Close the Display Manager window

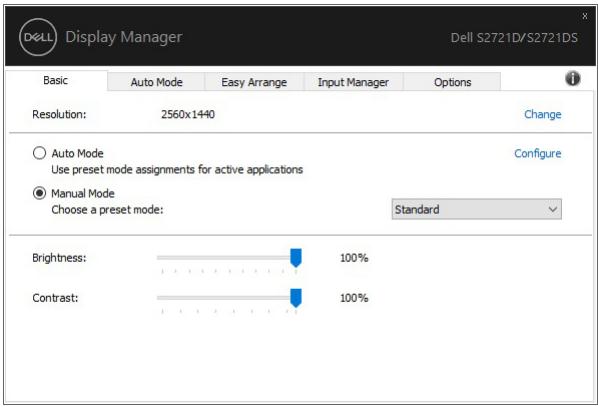click(585, 16)
